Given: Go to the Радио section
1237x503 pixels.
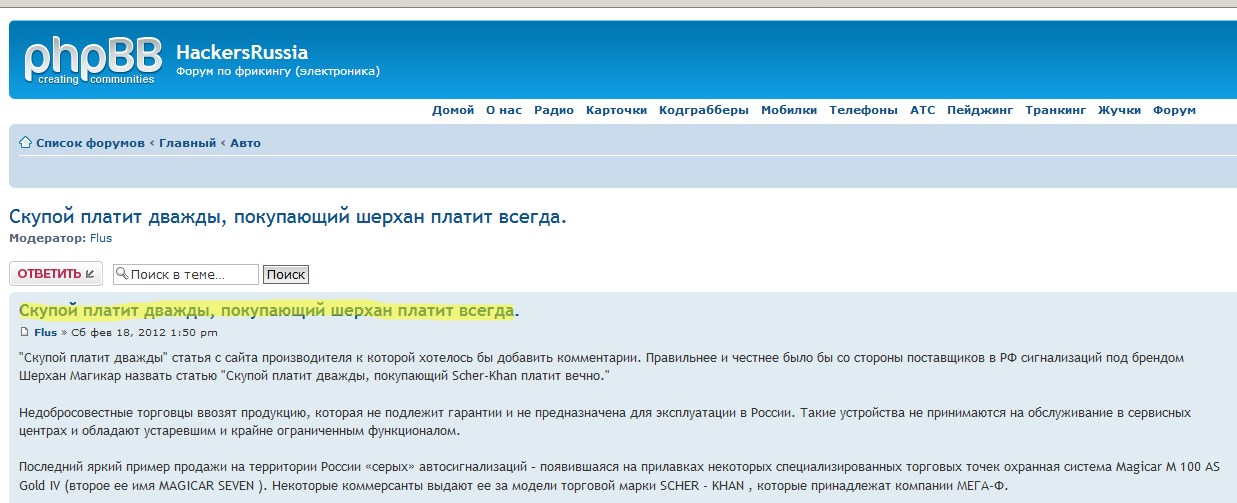Looking at the screenshot, I should (554, 110).
